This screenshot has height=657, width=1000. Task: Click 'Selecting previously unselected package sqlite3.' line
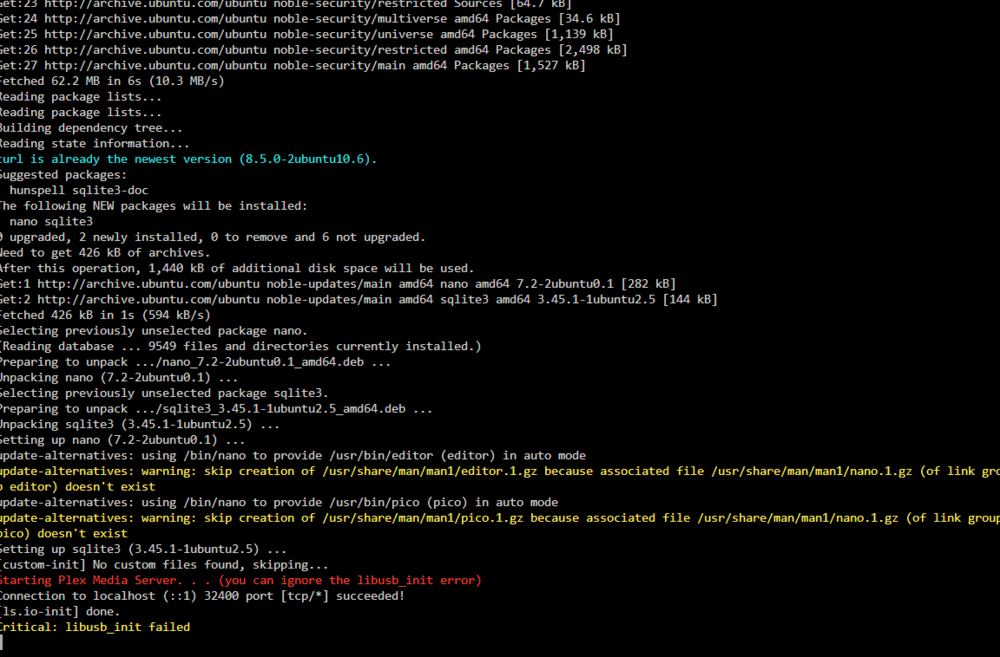(164, 394)
